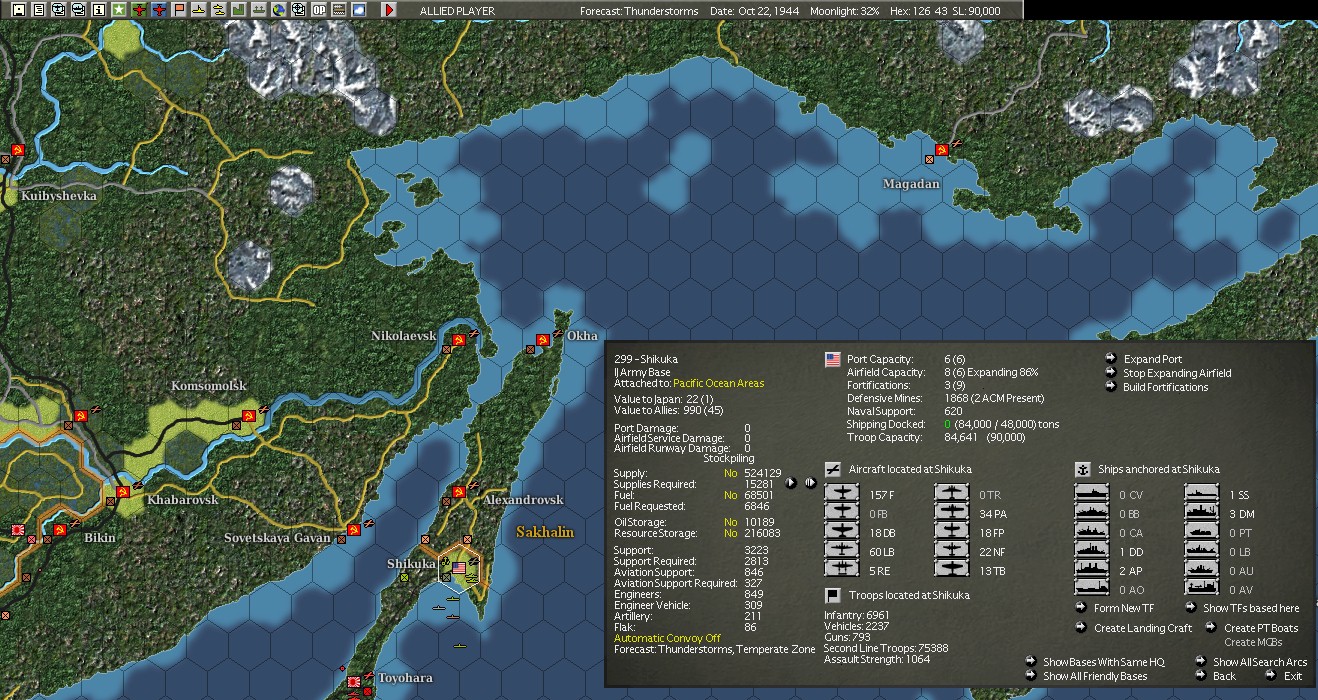1318x700 pixels.
Task: Toggle 'Automatic Convoy Off' setting
Action: (x=667, y=638)
